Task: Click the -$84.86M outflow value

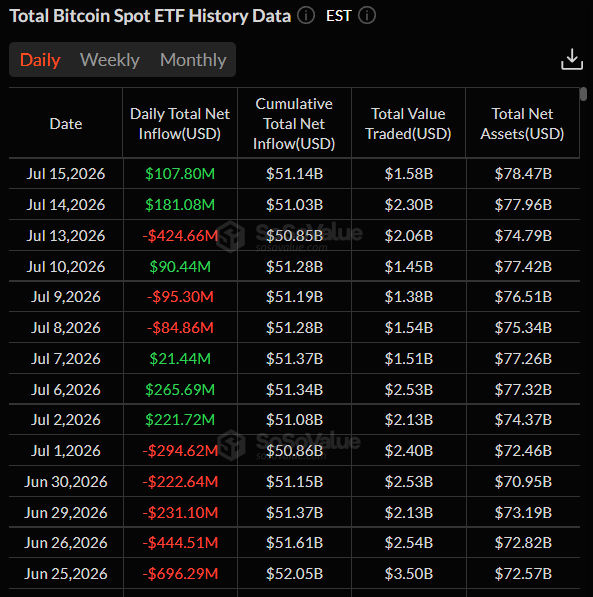Action: tap(180, 327)
